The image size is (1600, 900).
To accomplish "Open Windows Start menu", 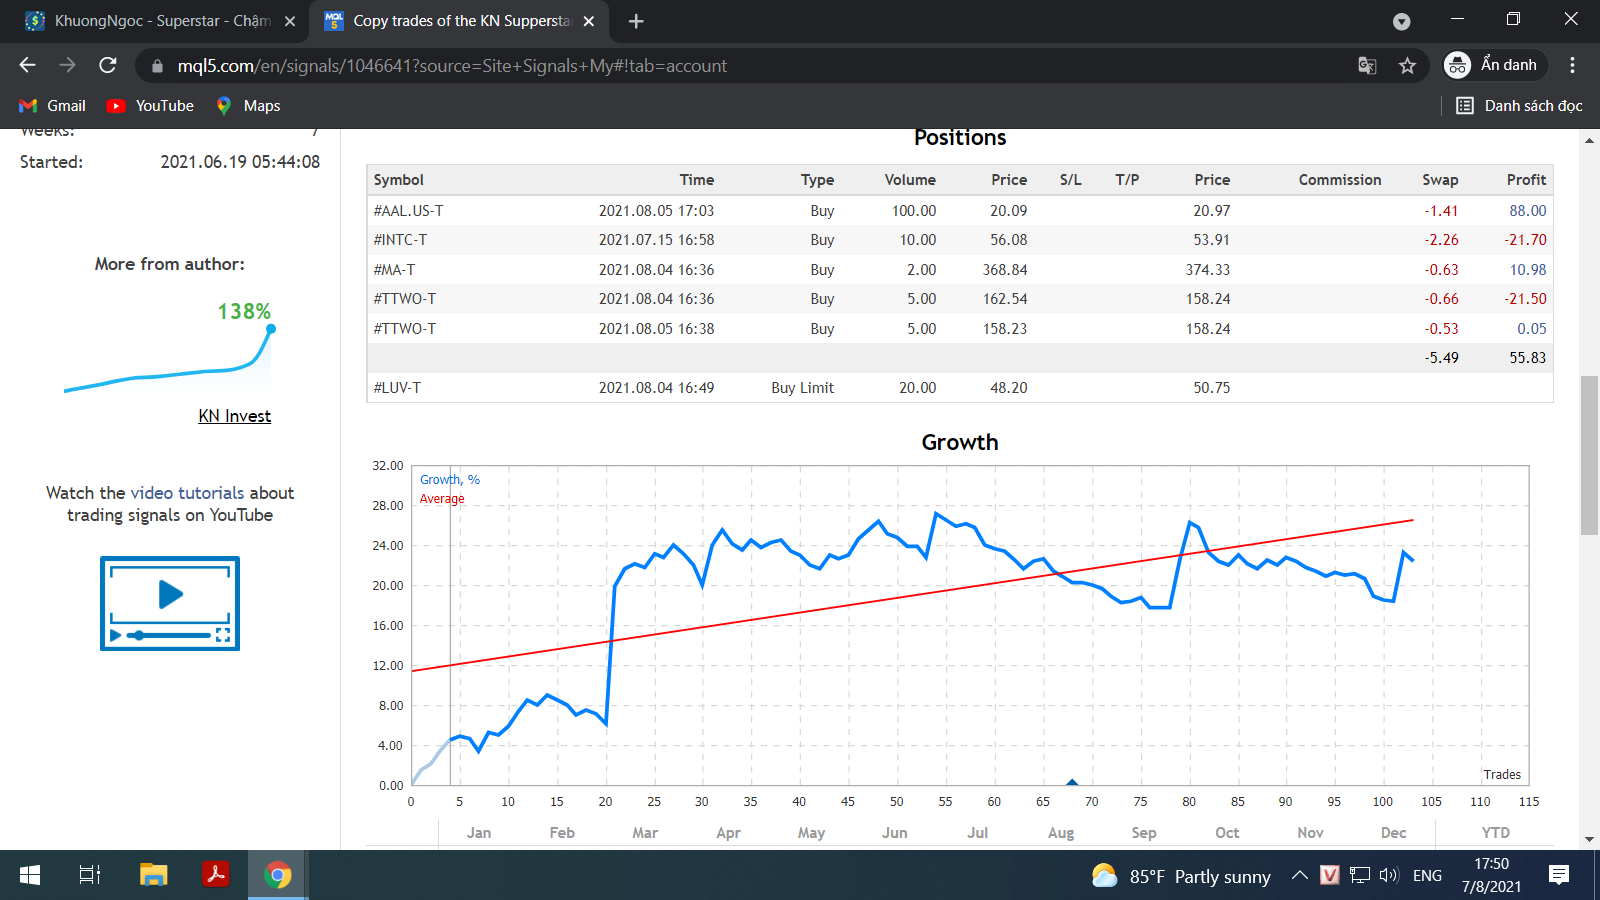I will tap(30, 876).
